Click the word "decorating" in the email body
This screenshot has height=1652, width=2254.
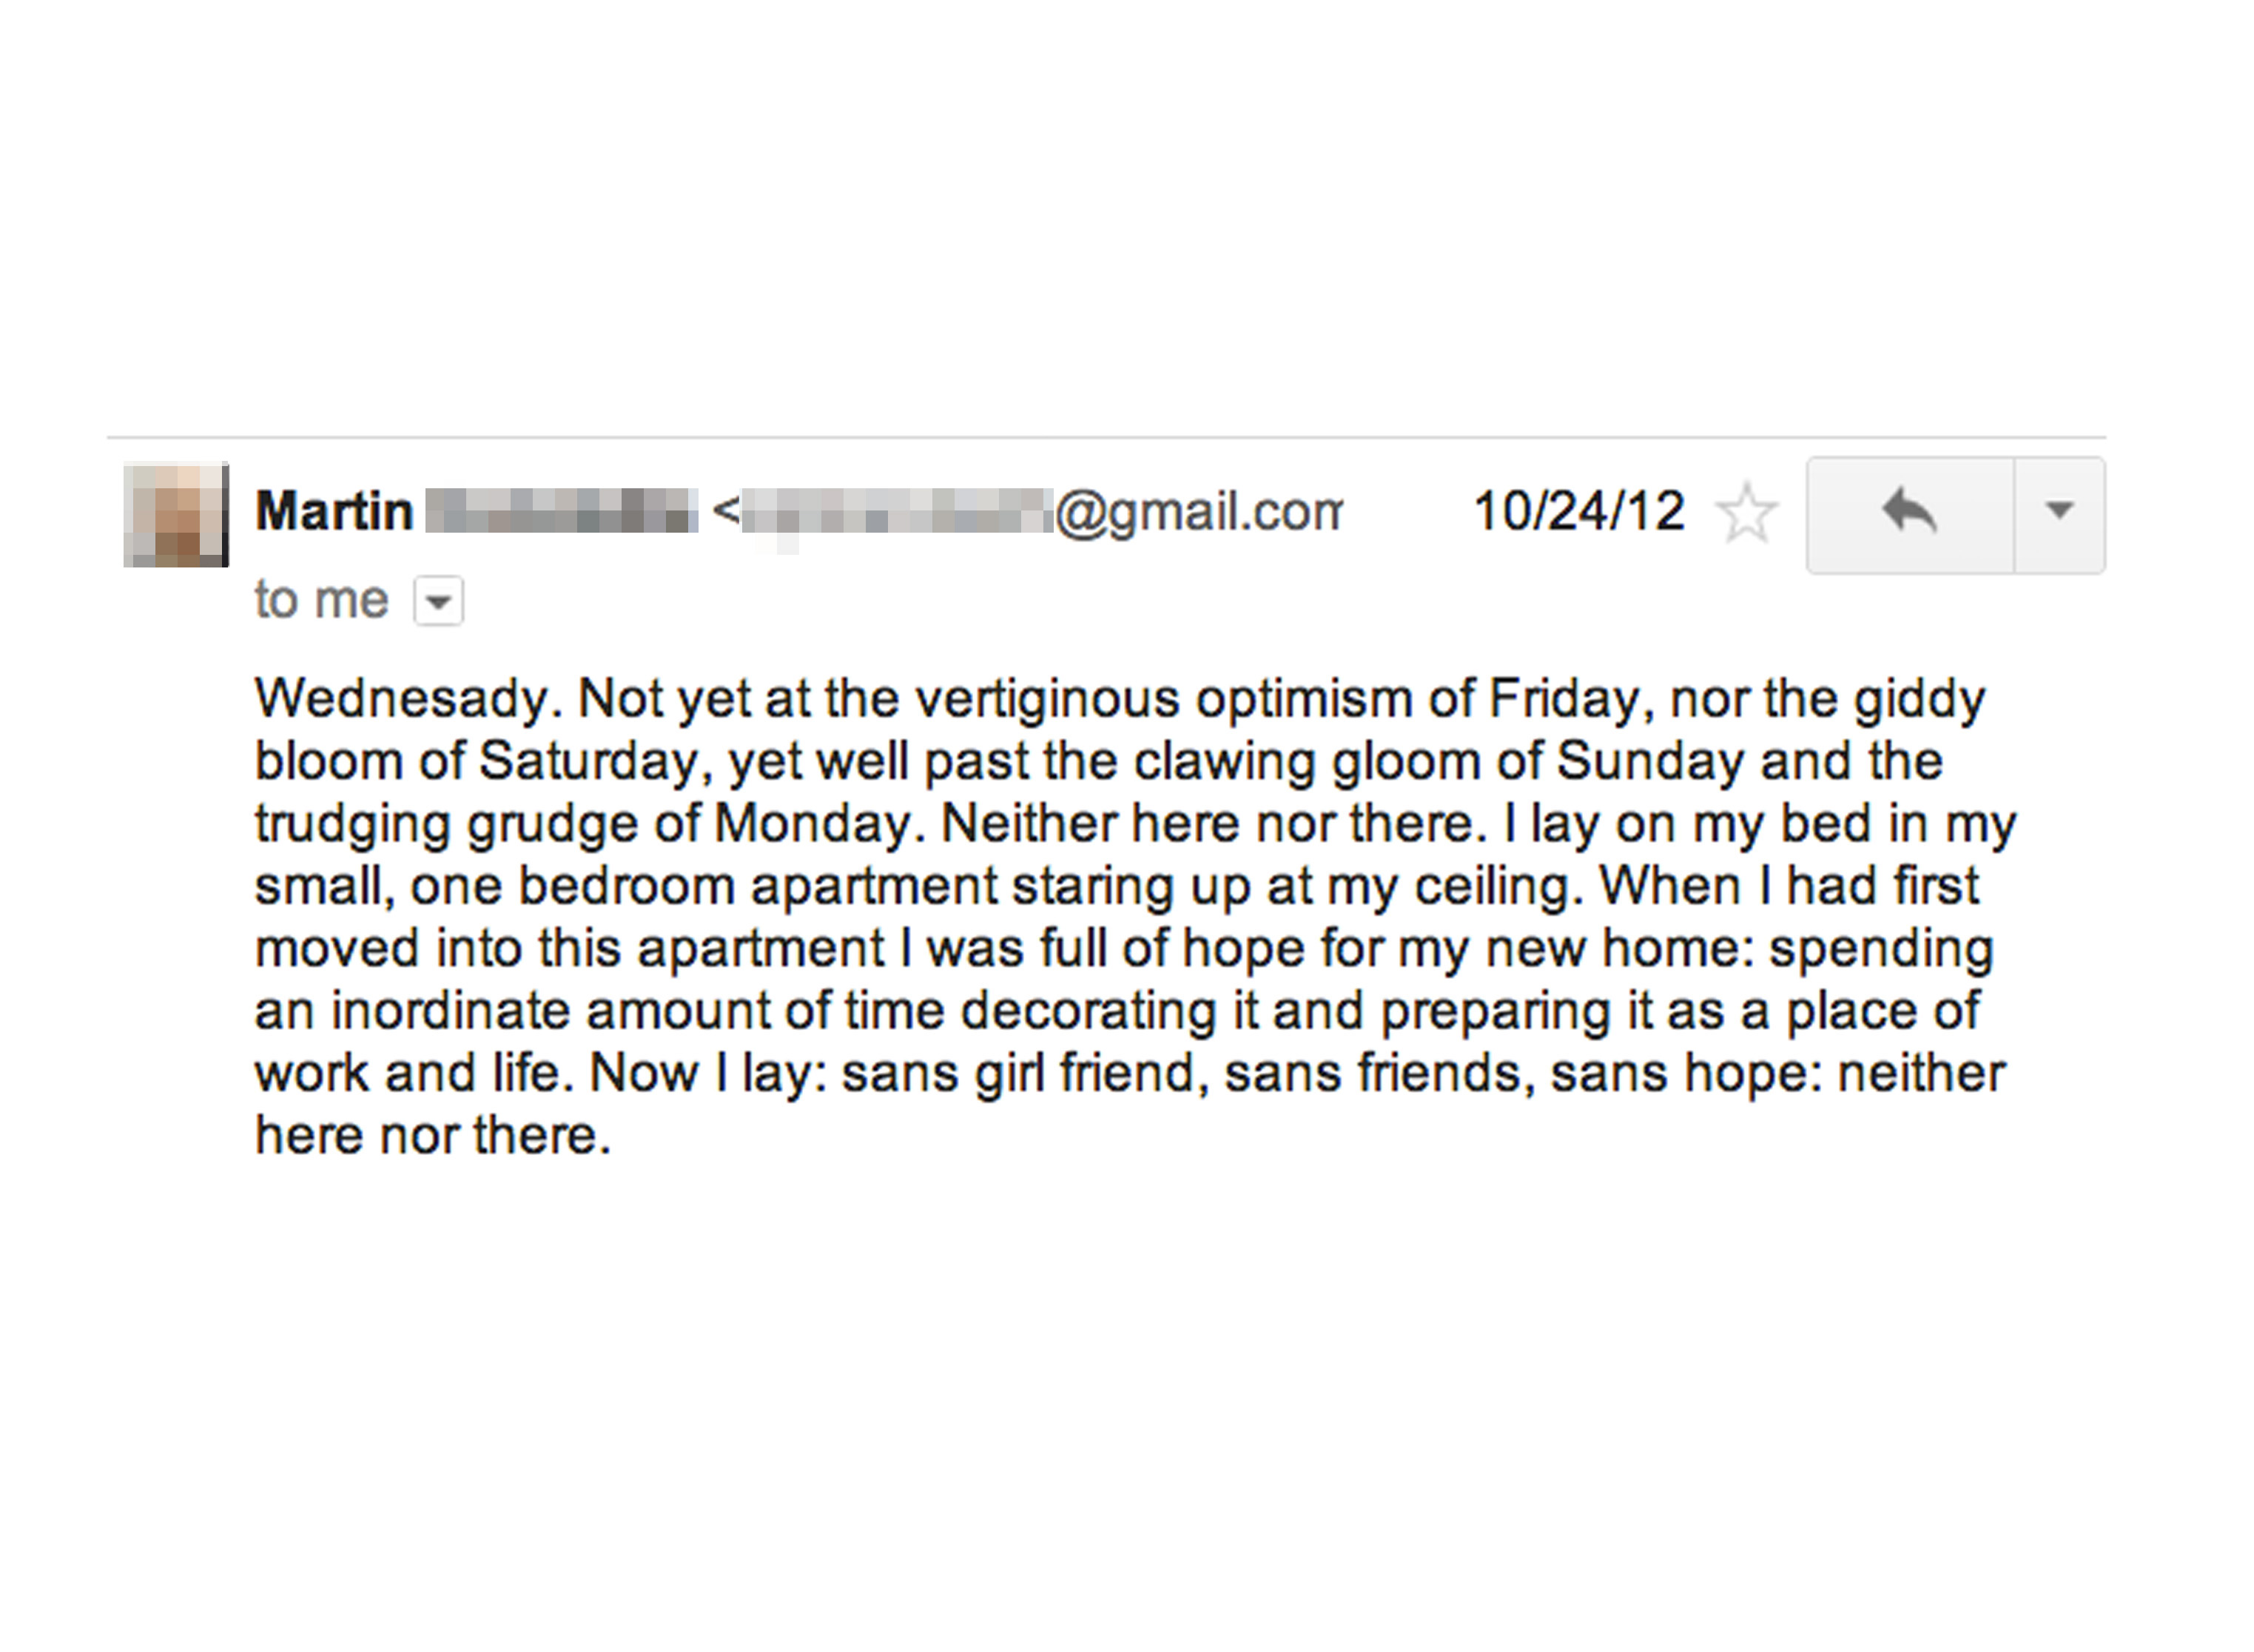[1088, 1010]
